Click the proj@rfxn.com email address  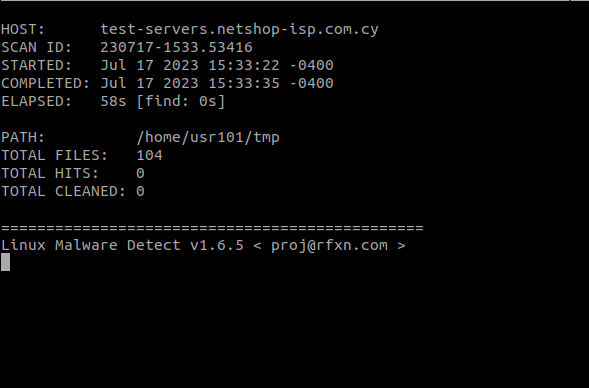pos(329,246)
